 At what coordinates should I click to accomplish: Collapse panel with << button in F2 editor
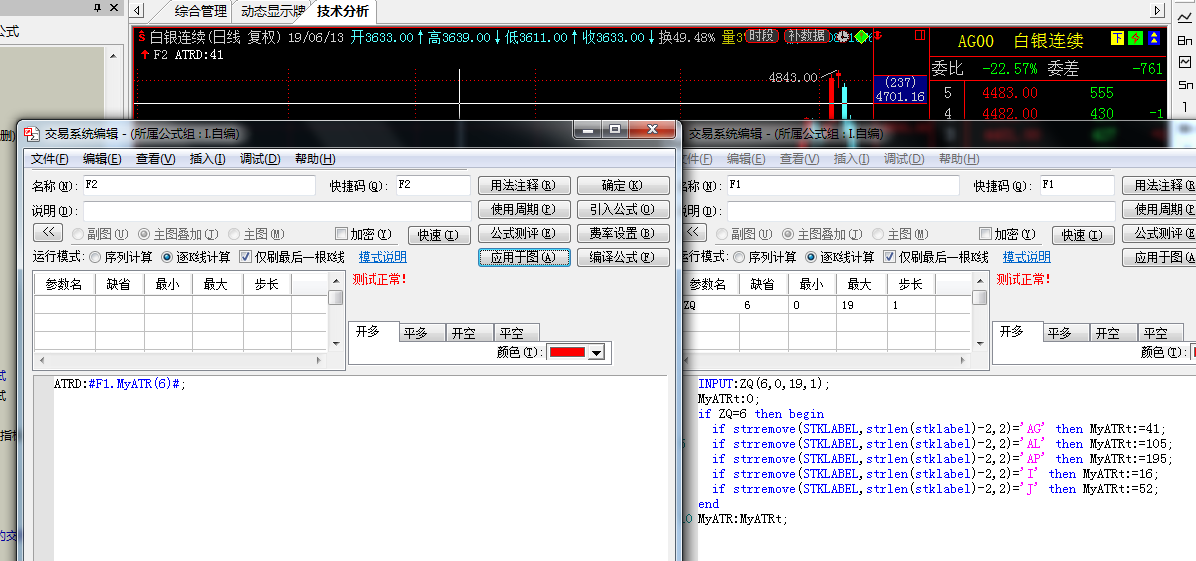pyautogui.click(x=48, y=233)
